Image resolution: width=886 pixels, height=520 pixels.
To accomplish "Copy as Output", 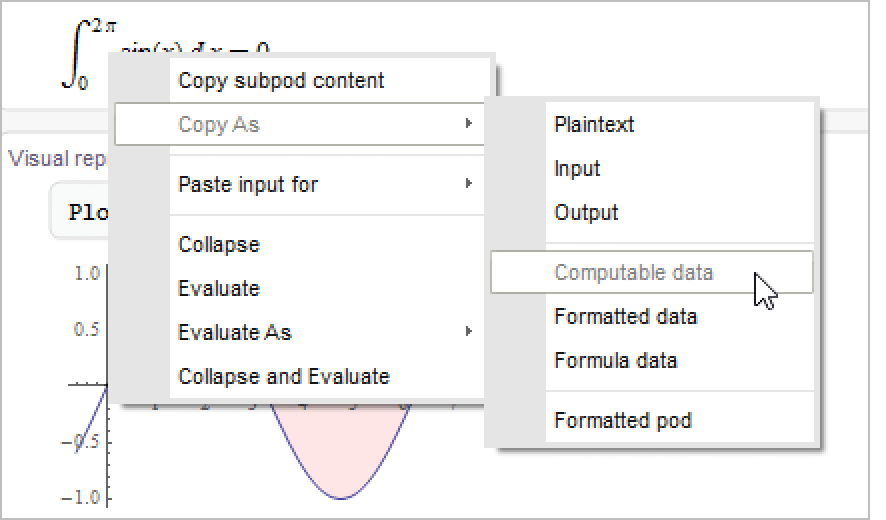I will point(586,213).
